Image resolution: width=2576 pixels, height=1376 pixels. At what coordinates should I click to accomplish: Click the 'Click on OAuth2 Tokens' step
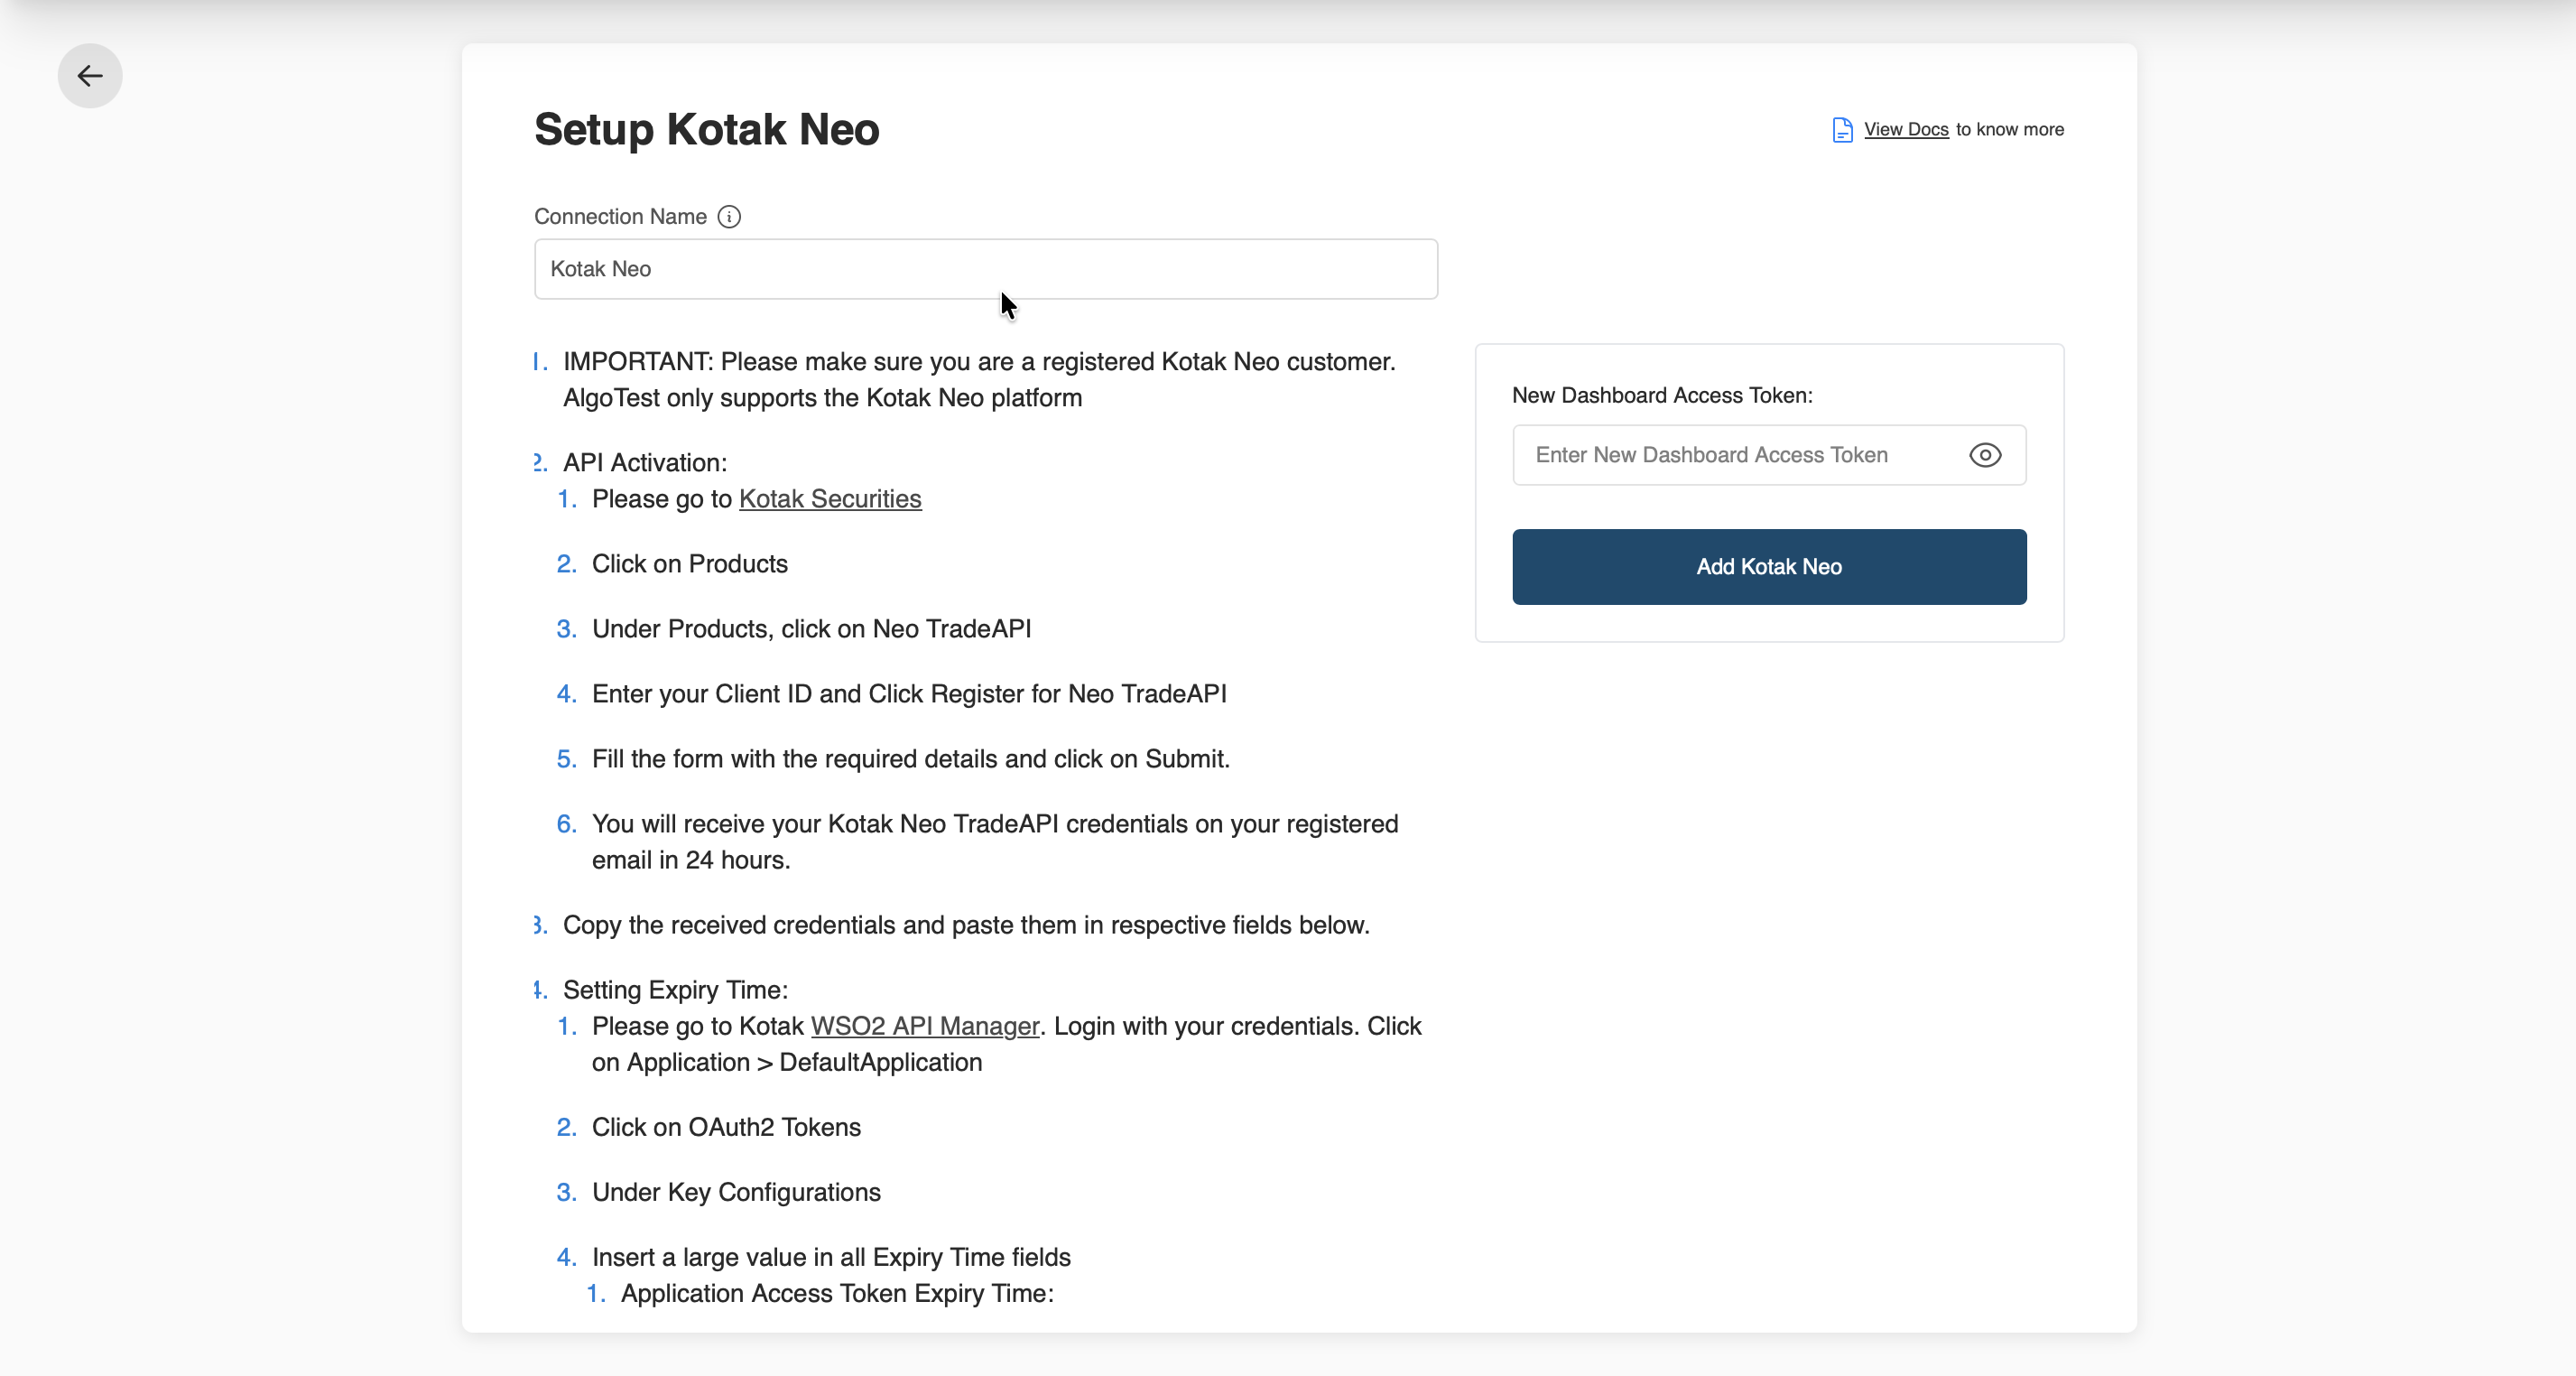point(725,1127)
